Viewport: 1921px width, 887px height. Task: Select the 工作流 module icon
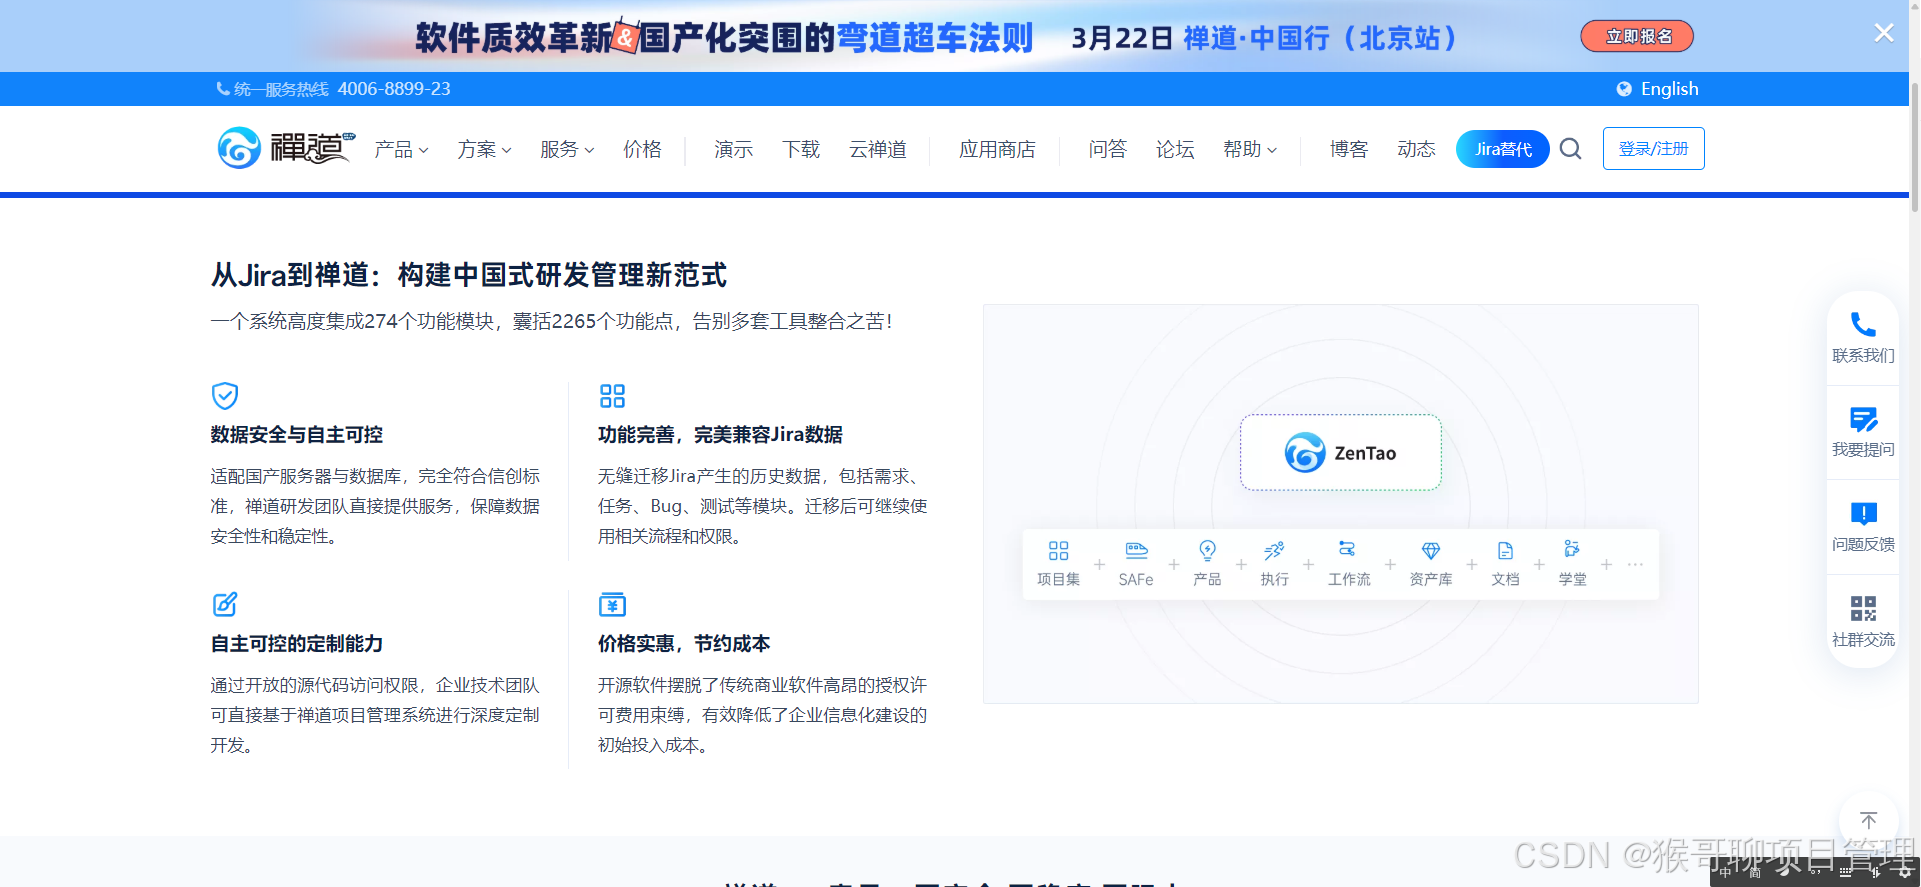(x=1347, y=549)
